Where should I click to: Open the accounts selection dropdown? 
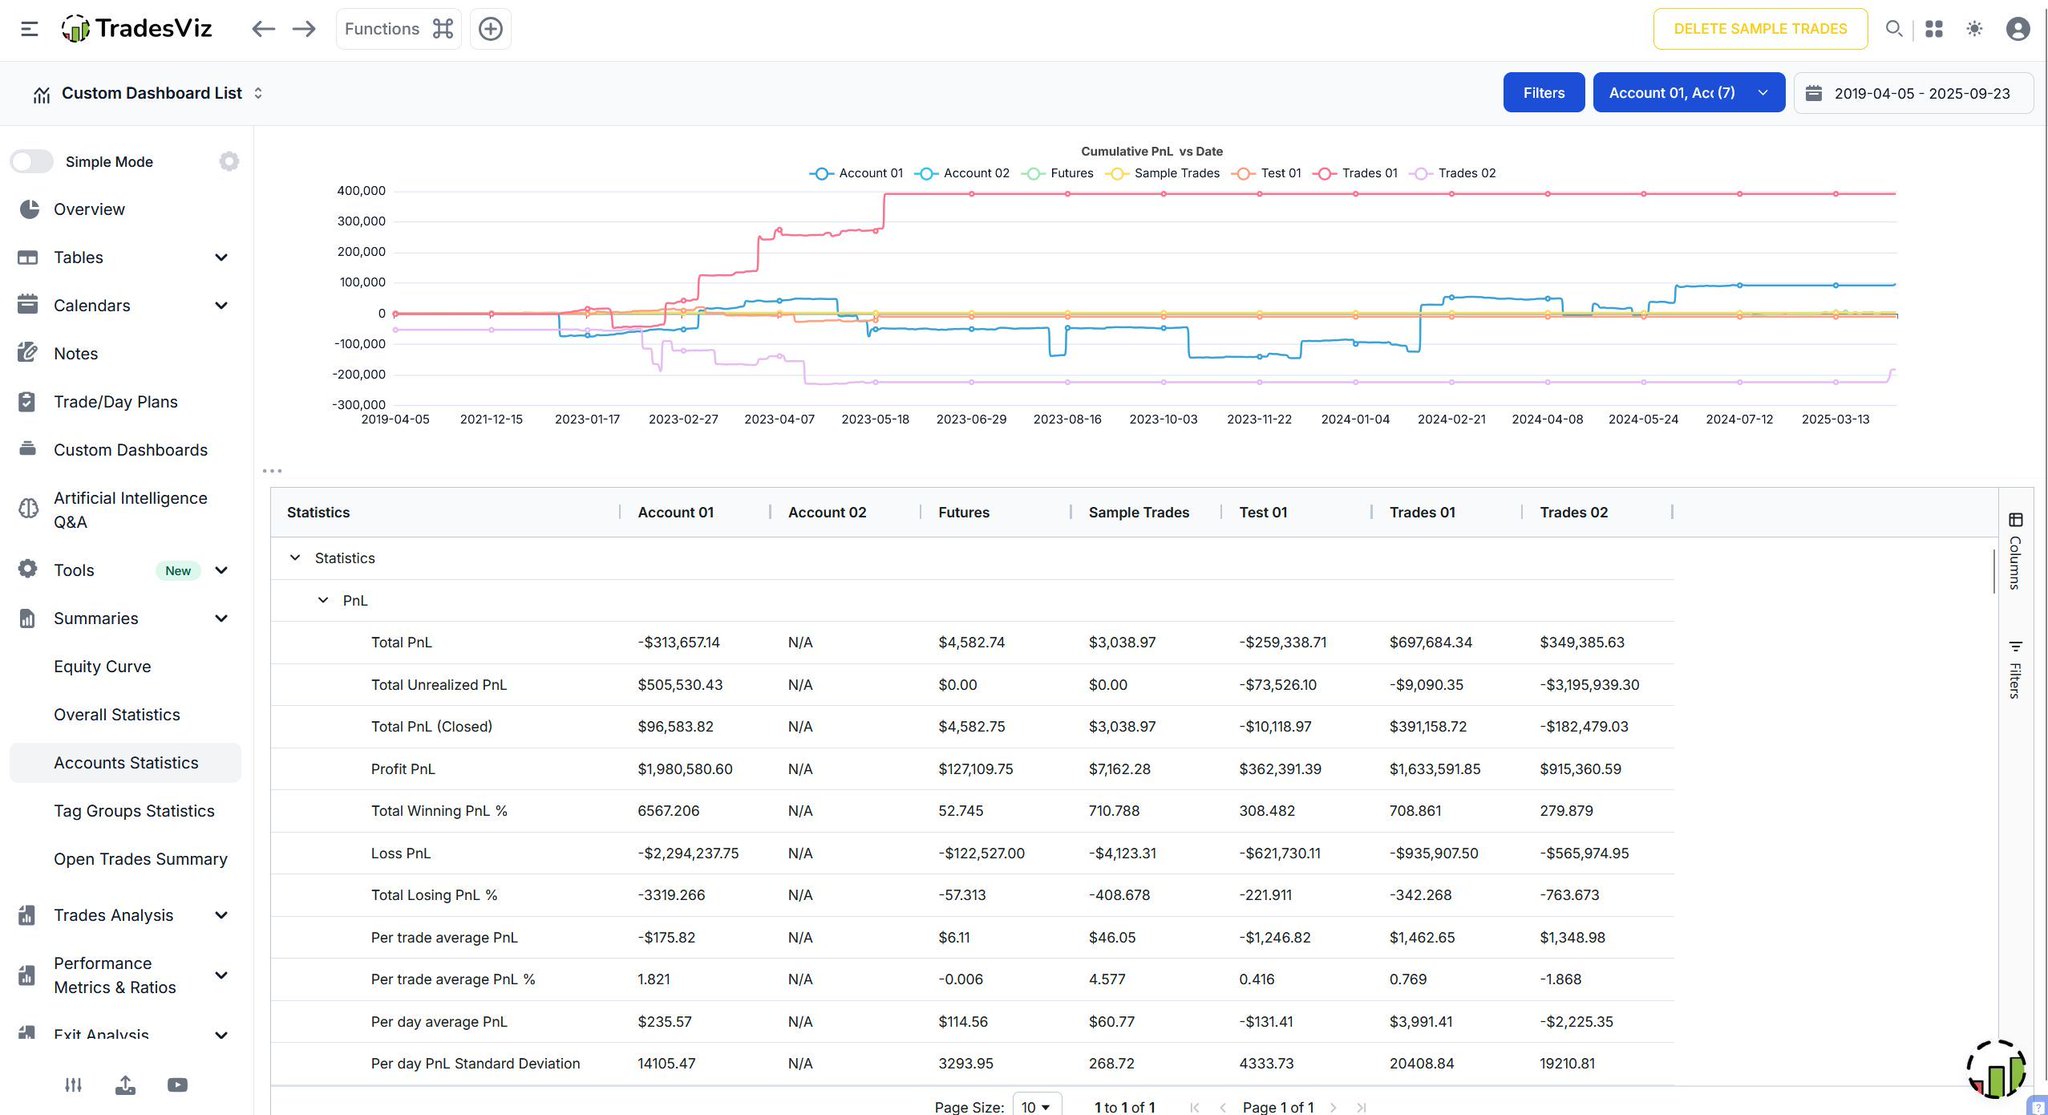(1688, 92)
